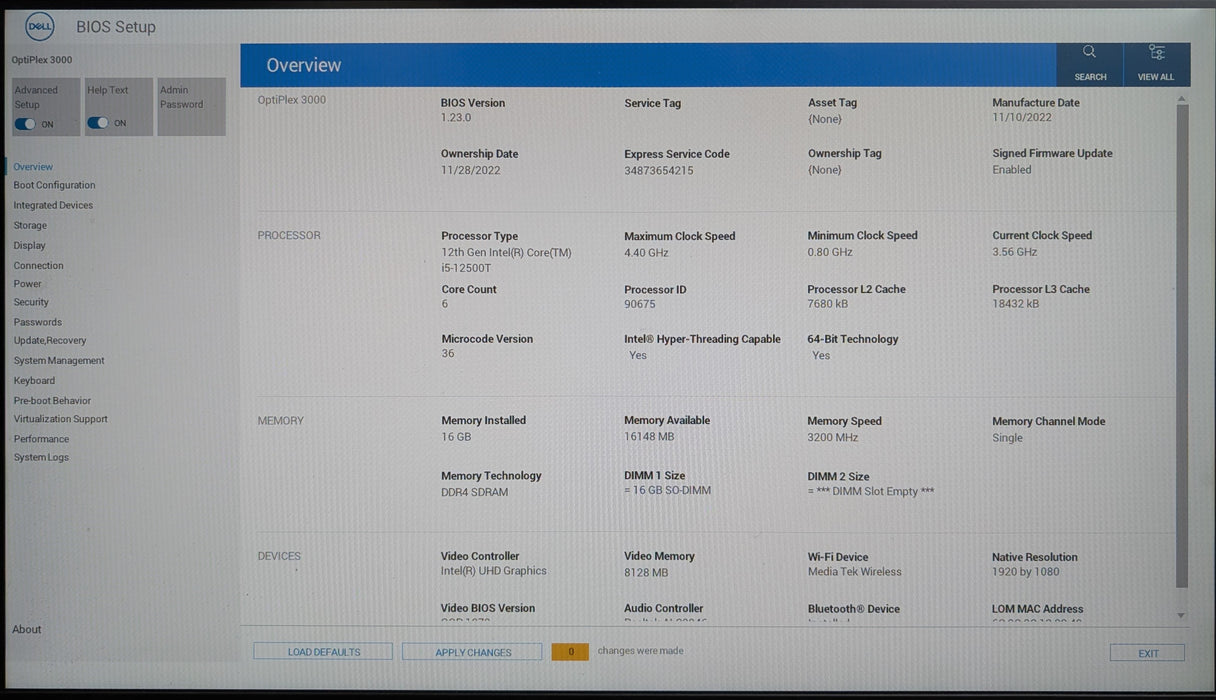The width and height of the screenshot is (1216, 700).
Task: Click the scrollbar up arrow
Action: point(1182,99)
